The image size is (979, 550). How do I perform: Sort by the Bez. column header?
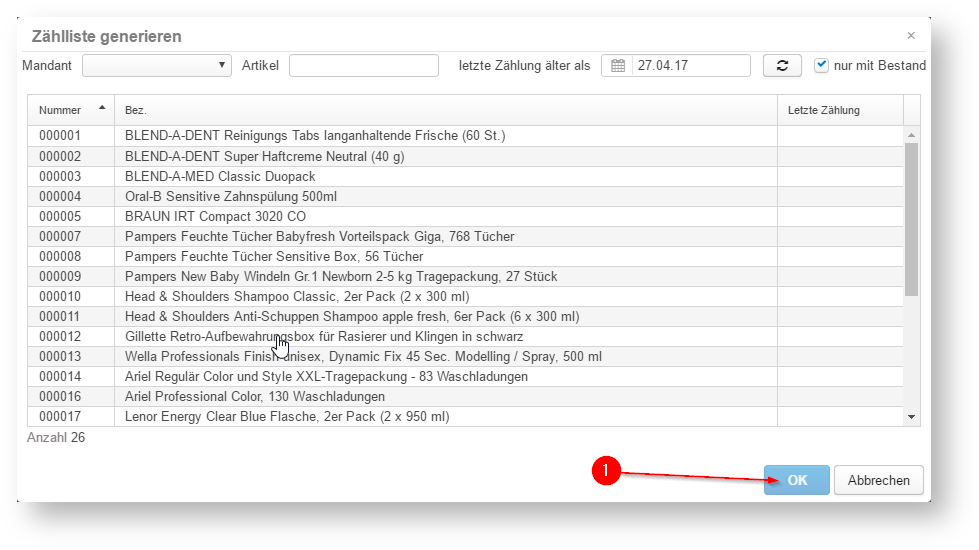click(x=446, y=110)
